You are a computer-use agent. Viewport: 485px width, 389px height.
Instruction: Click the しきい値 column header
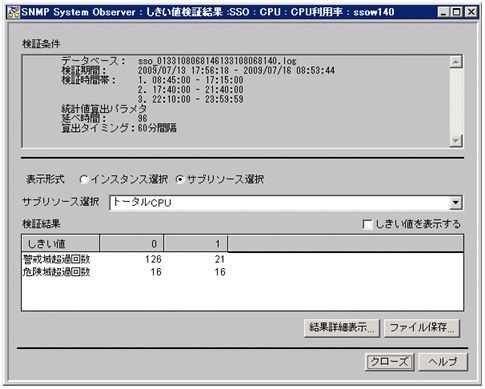60,244
